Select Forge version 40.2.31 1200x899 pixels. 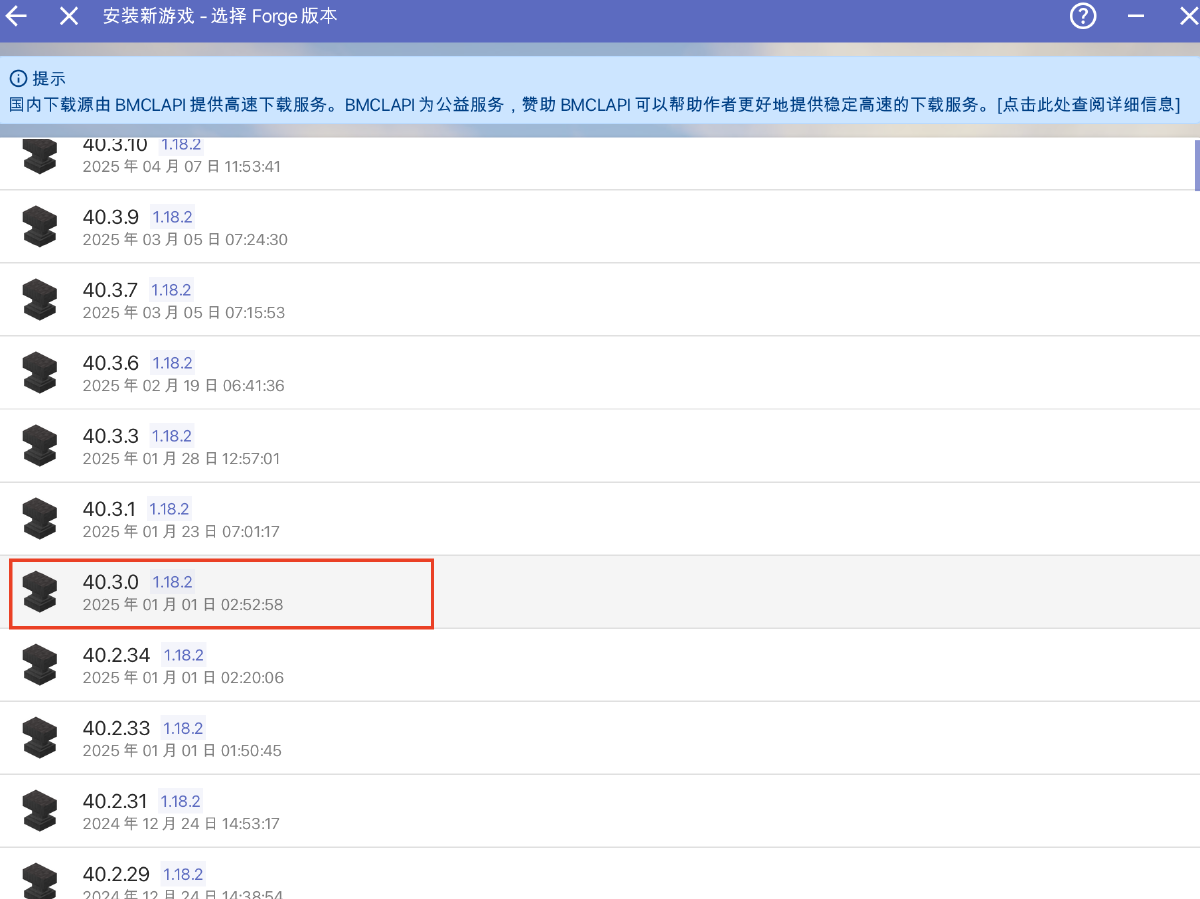[x=115, y=801]
